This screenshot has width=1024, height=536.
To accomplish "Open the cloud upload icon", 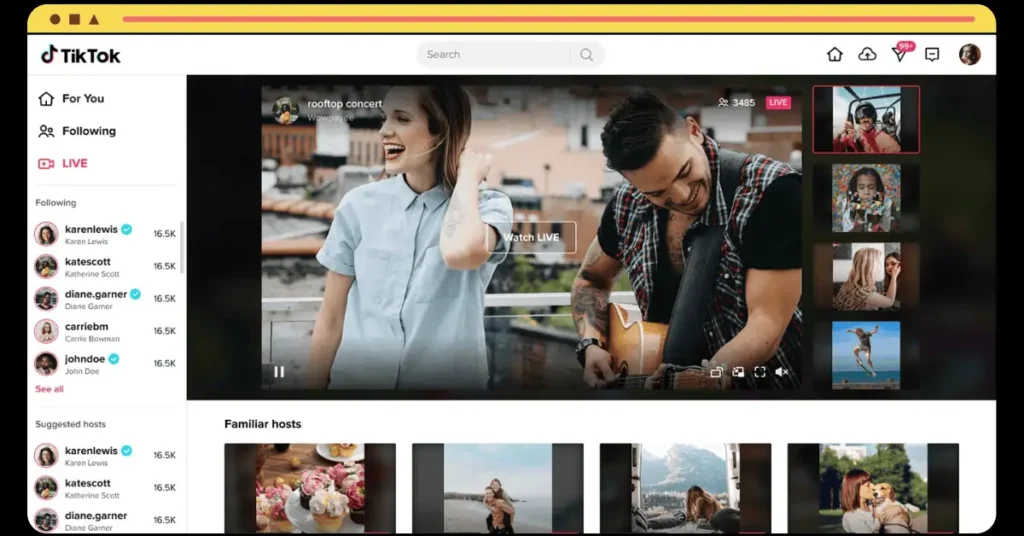I will click(x=867, y=54).
